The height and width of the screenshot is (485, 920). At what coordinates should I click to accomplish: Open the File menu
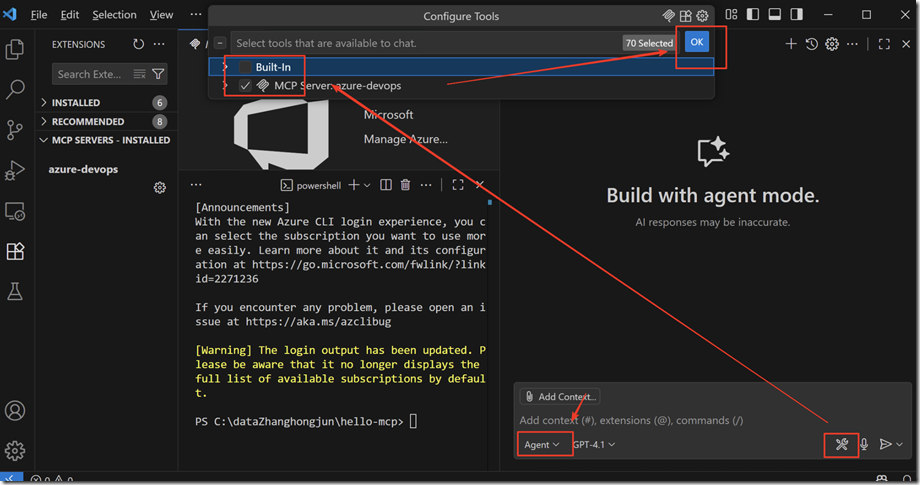point(39,15)
